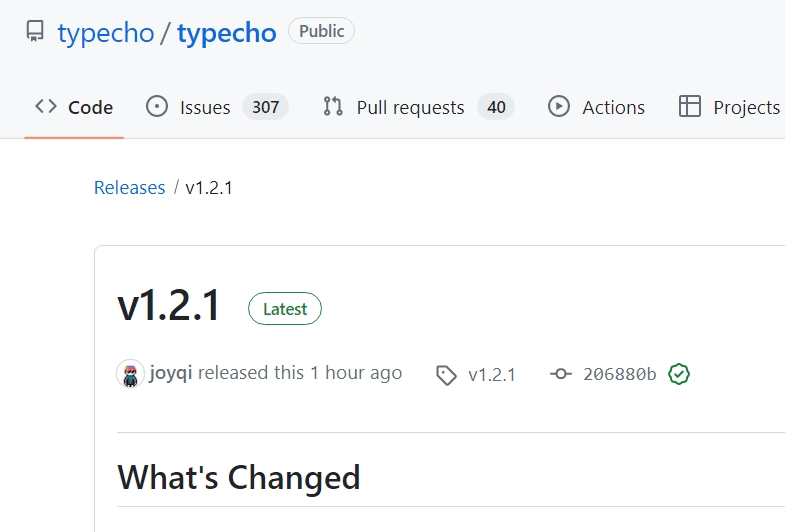Click the repository book icon

click(x=35, y=31)
